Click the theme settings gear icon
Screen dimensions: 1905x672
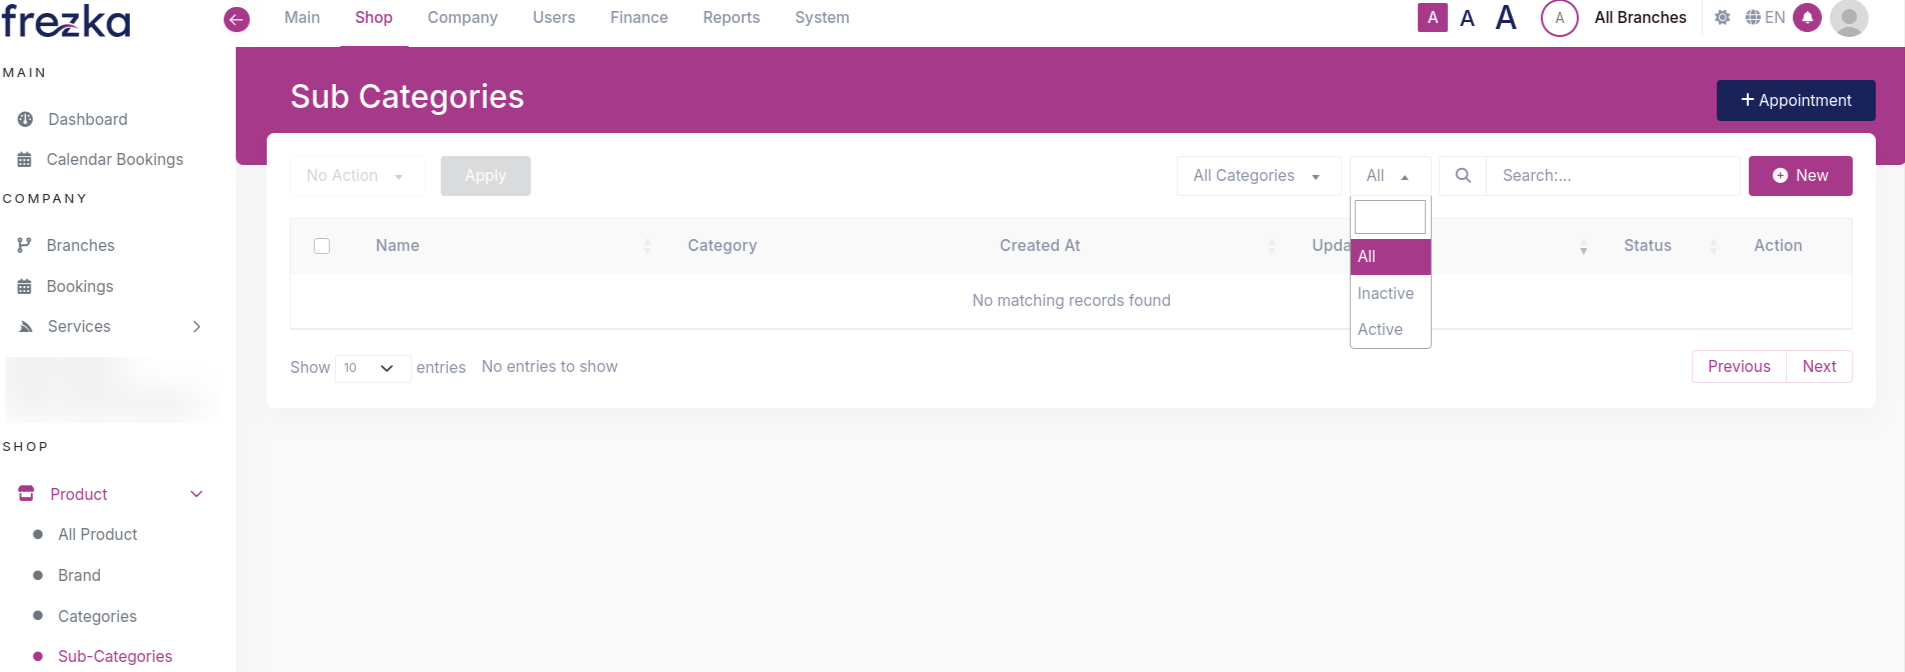click(1722, 18)
